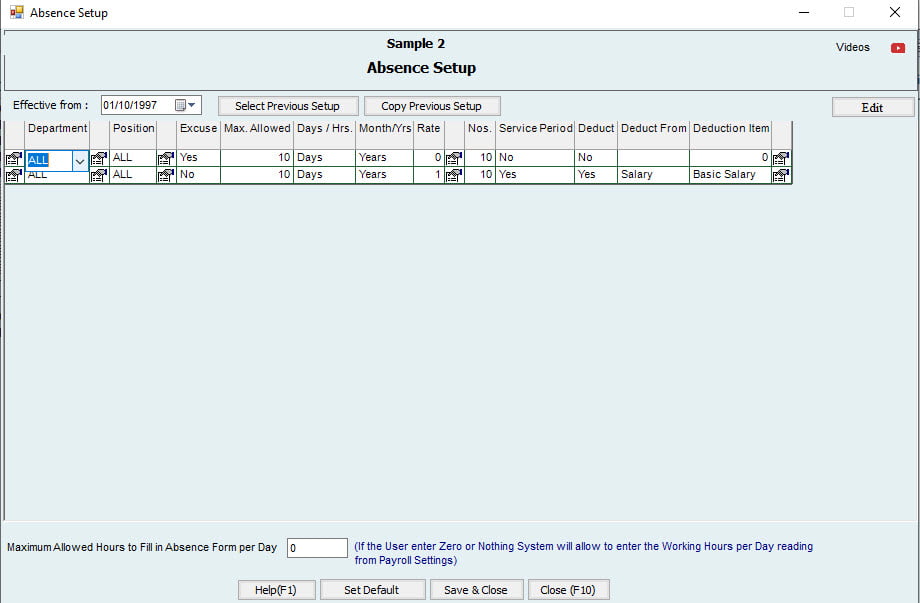Click lookup icon after Basic Salary in second row
Viewport: 920px width, 603px height.
[780, 175]
